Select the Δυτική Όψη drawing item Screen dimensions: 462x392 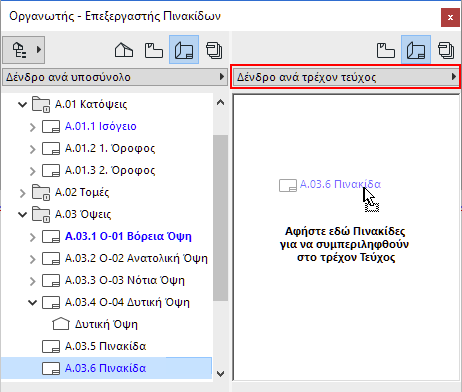[106, 324]
